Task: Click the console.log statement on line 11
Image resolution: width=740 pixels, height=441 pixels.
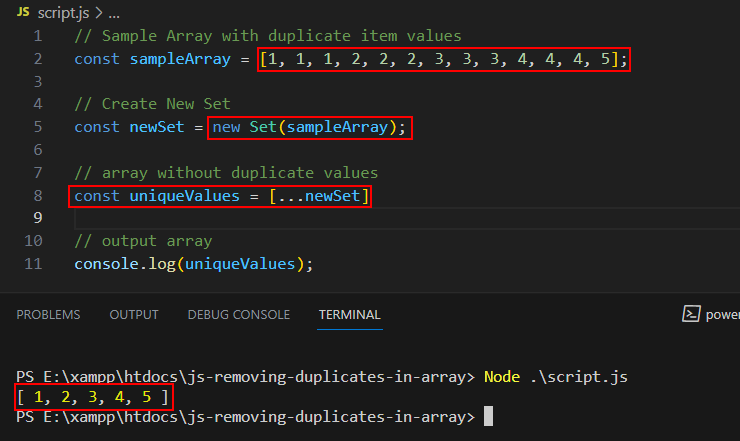Action: click(193, 264)
